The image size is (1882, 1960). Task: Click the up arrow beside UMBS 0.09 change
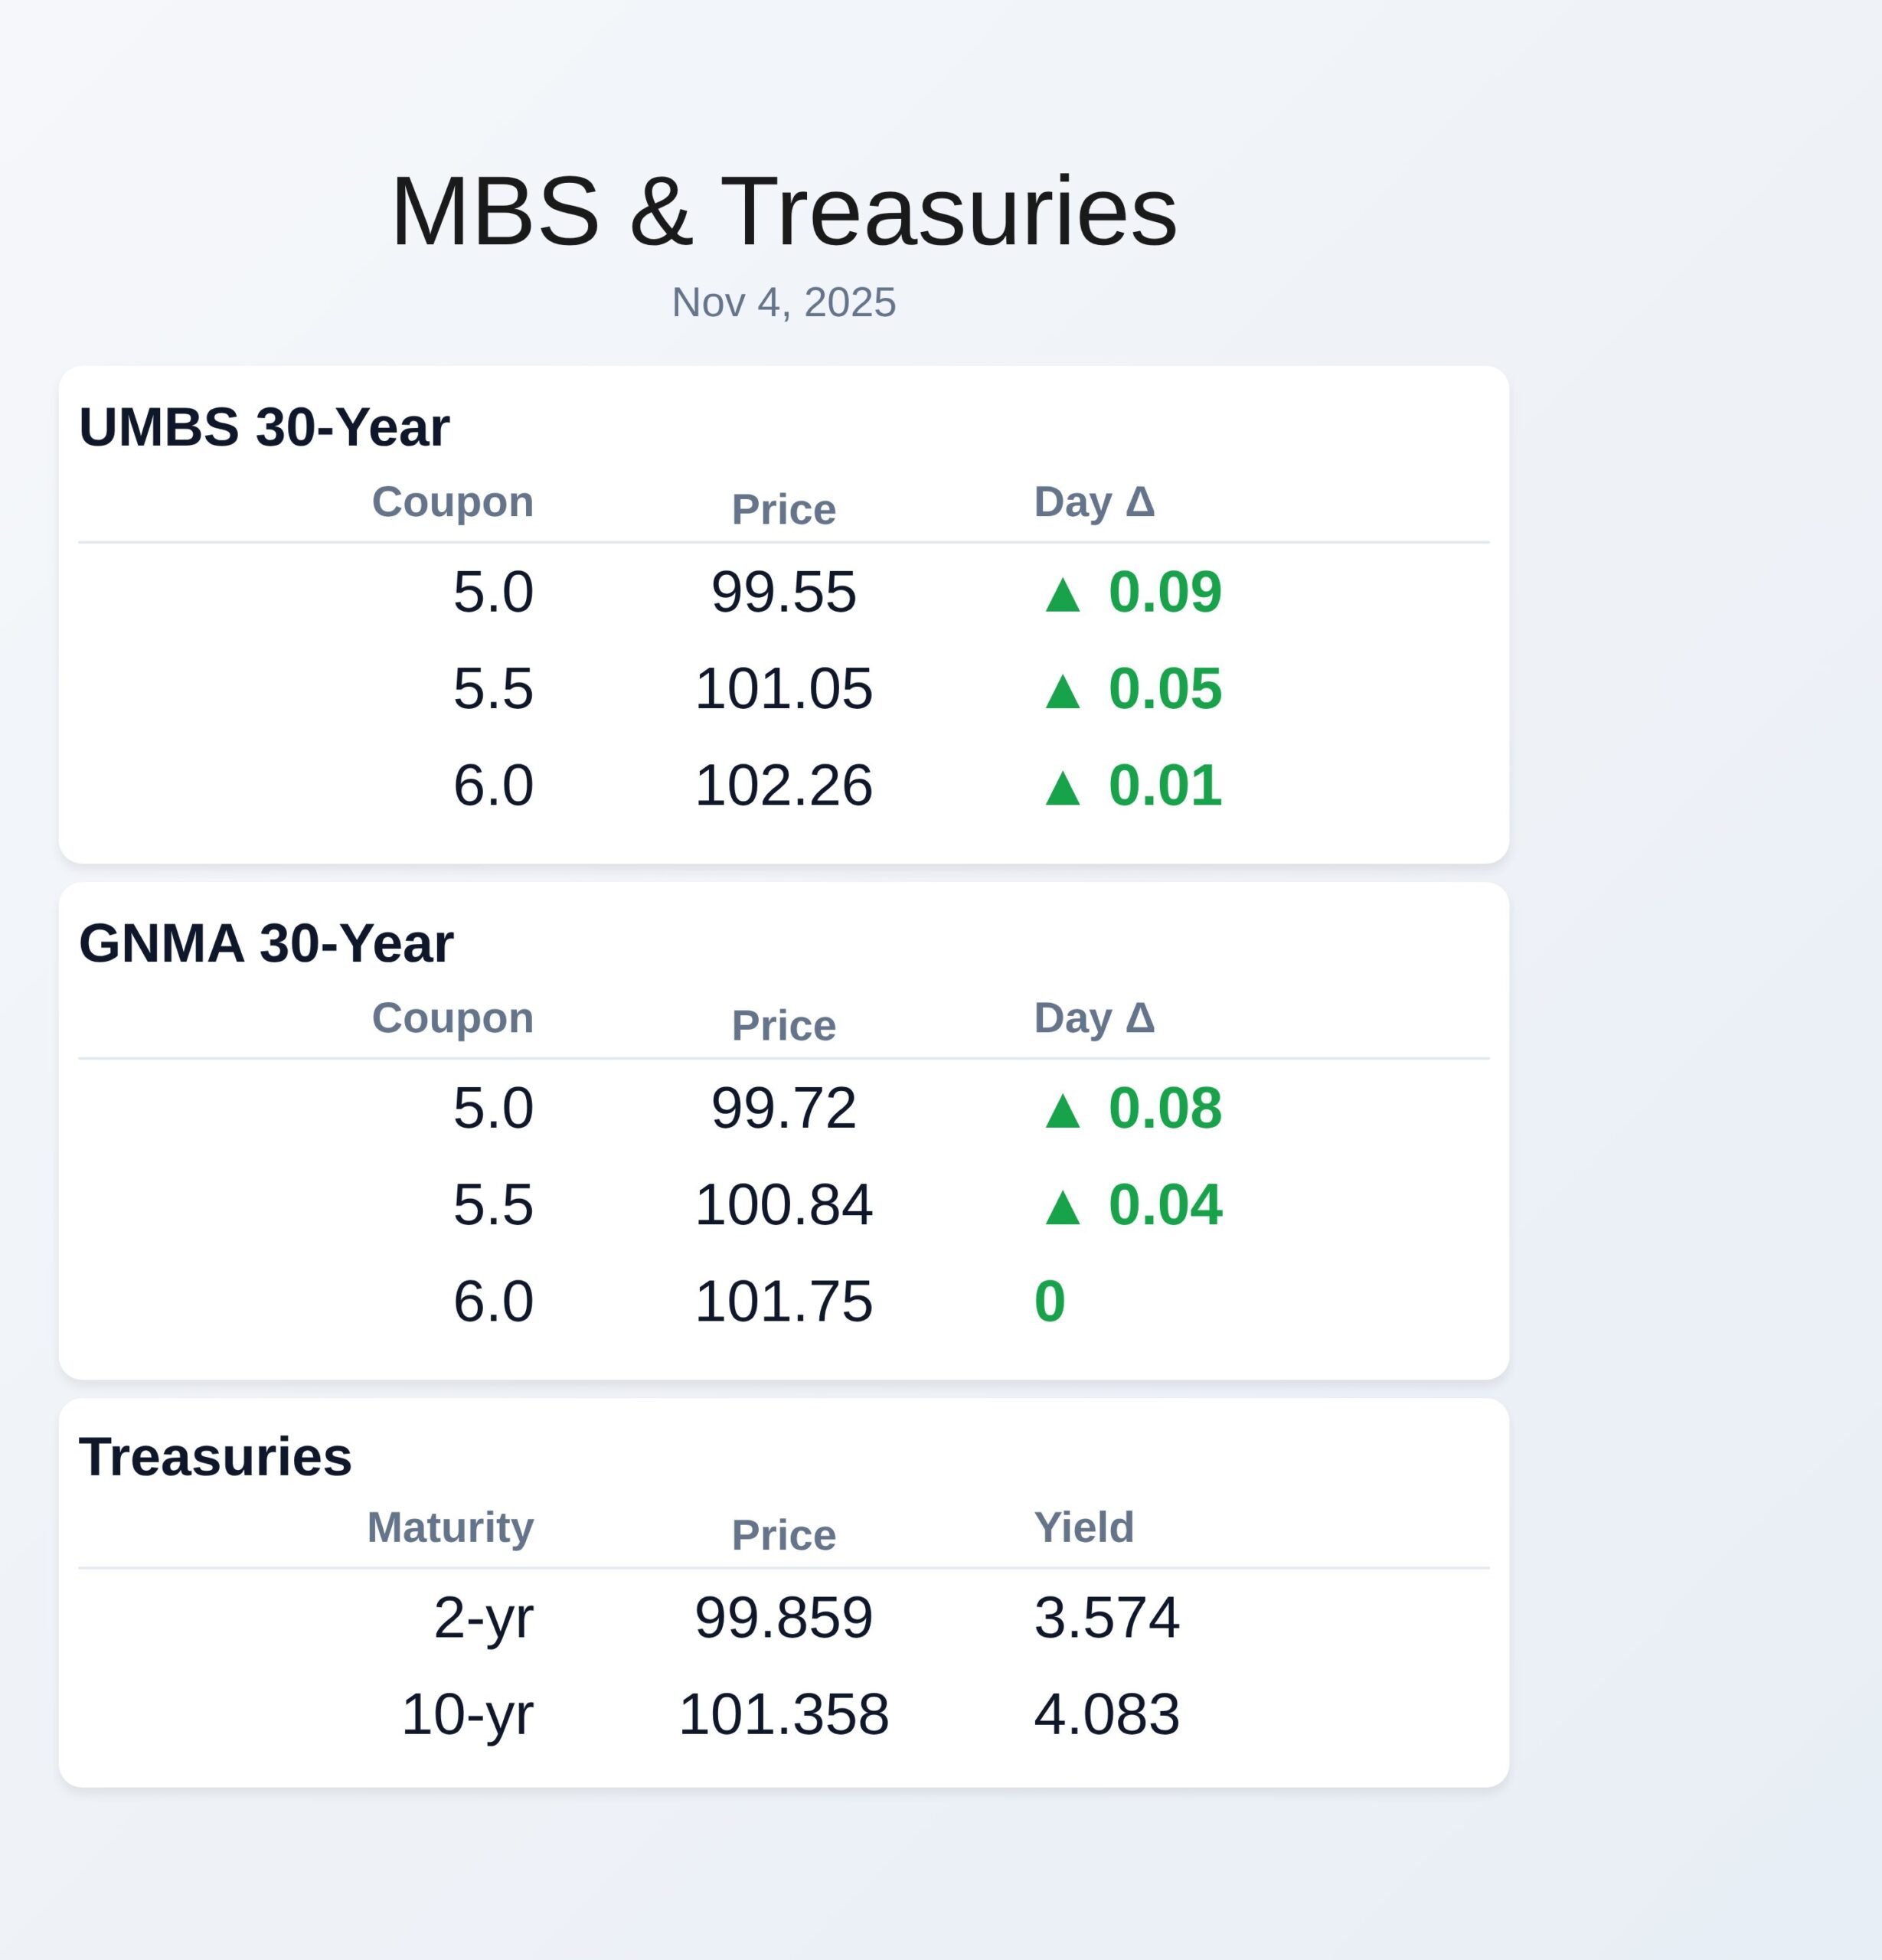pyautogui.click(x=1062, y=594)
